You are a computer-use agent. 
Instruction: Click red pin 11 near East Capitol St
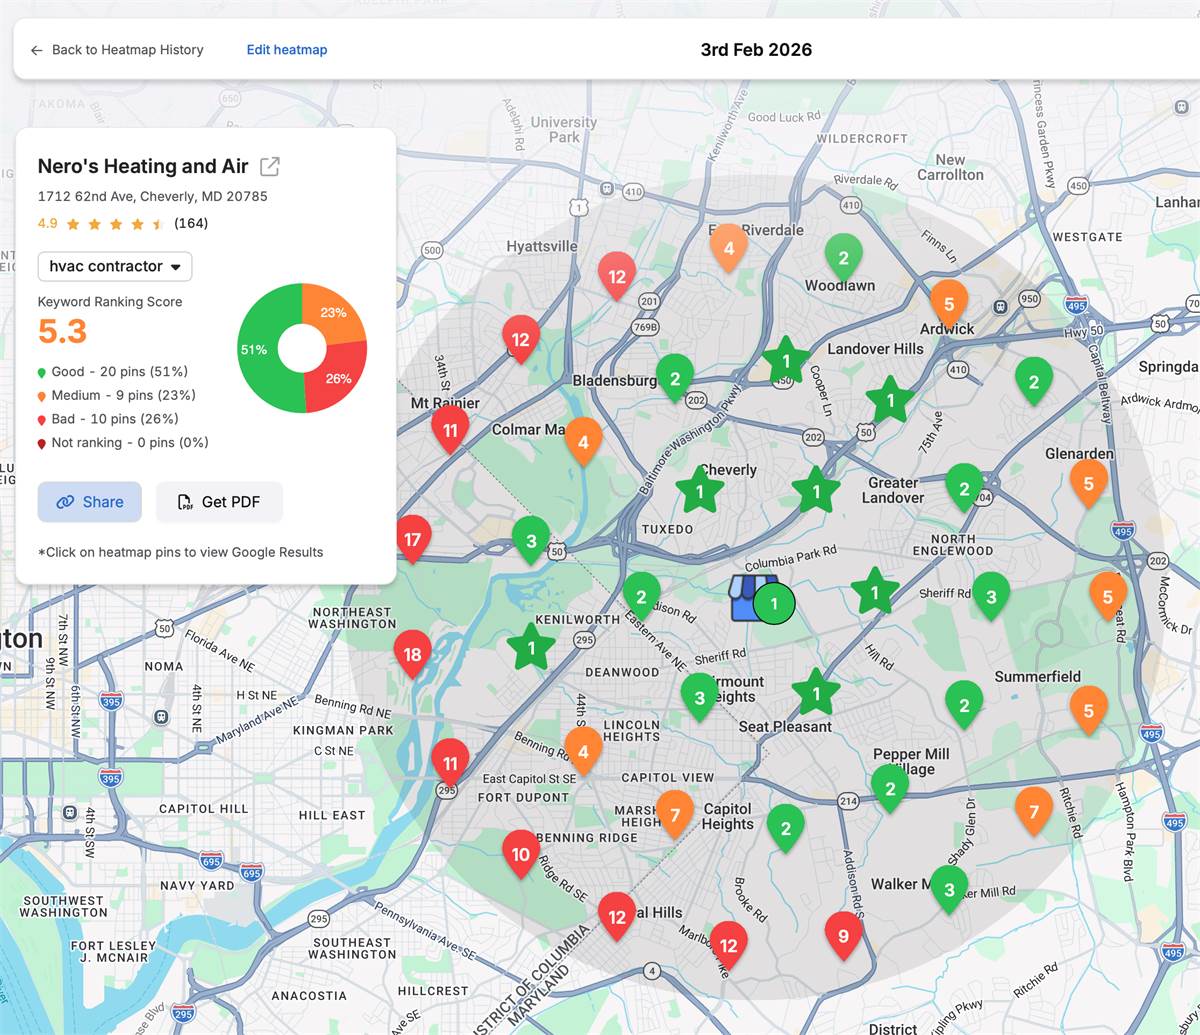coord(450,765)
